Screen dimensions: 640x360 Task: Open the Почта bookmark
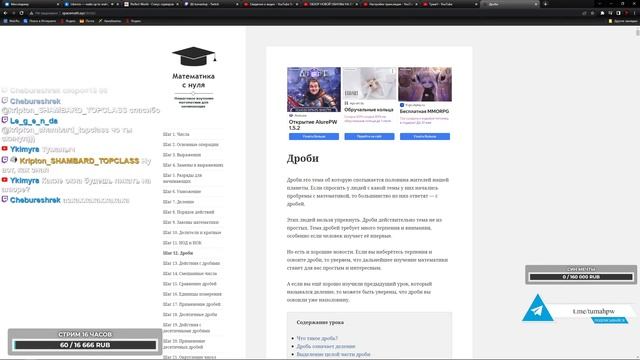(87, 21)
